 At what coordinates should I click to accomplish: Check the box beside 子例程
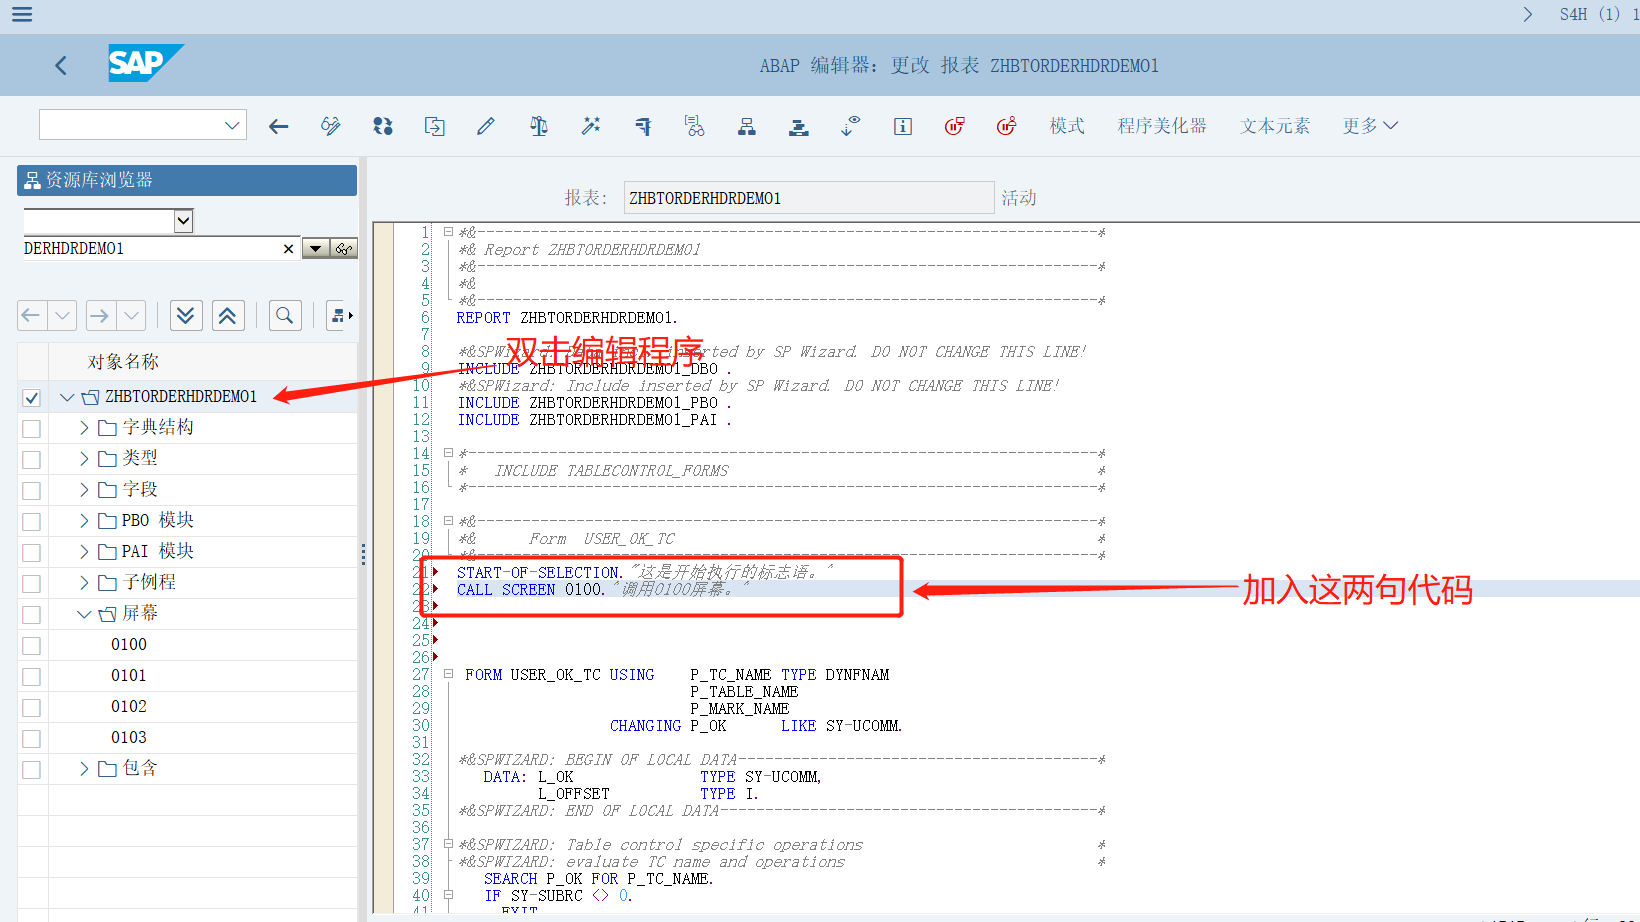tap(32, 584)
